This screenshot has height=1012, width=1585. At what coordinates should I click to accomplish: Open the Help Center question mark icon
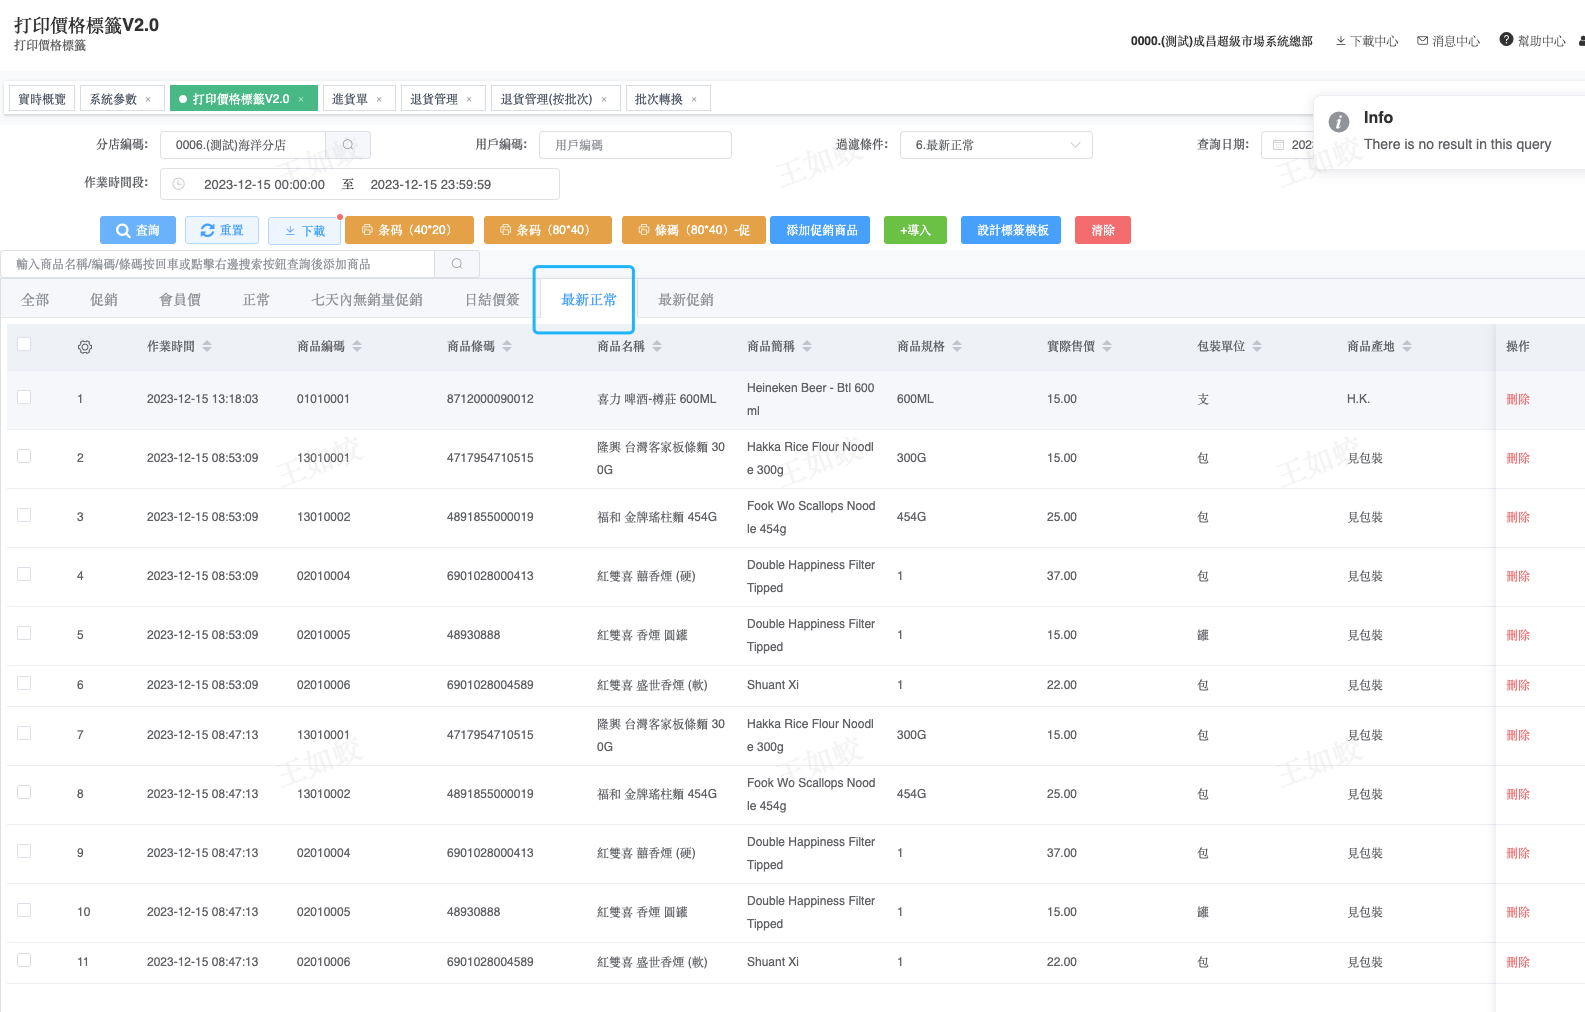(x=1506, y=40)
